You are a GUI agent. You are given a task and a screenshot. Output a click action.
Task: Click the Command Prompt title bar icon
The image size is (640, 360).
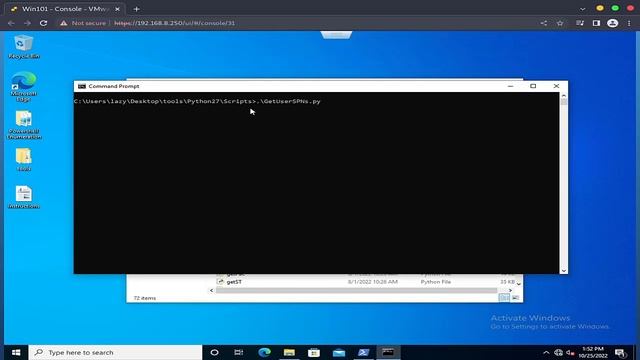82,86
